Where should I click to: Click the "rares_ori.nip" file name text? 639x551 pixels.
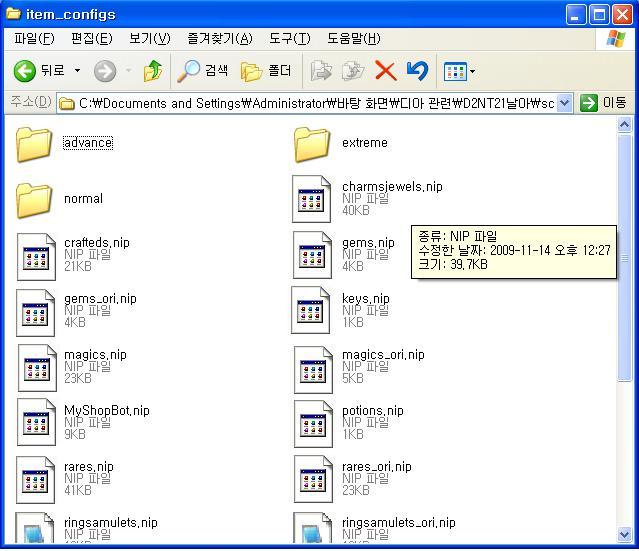click(x=377, y=467)
